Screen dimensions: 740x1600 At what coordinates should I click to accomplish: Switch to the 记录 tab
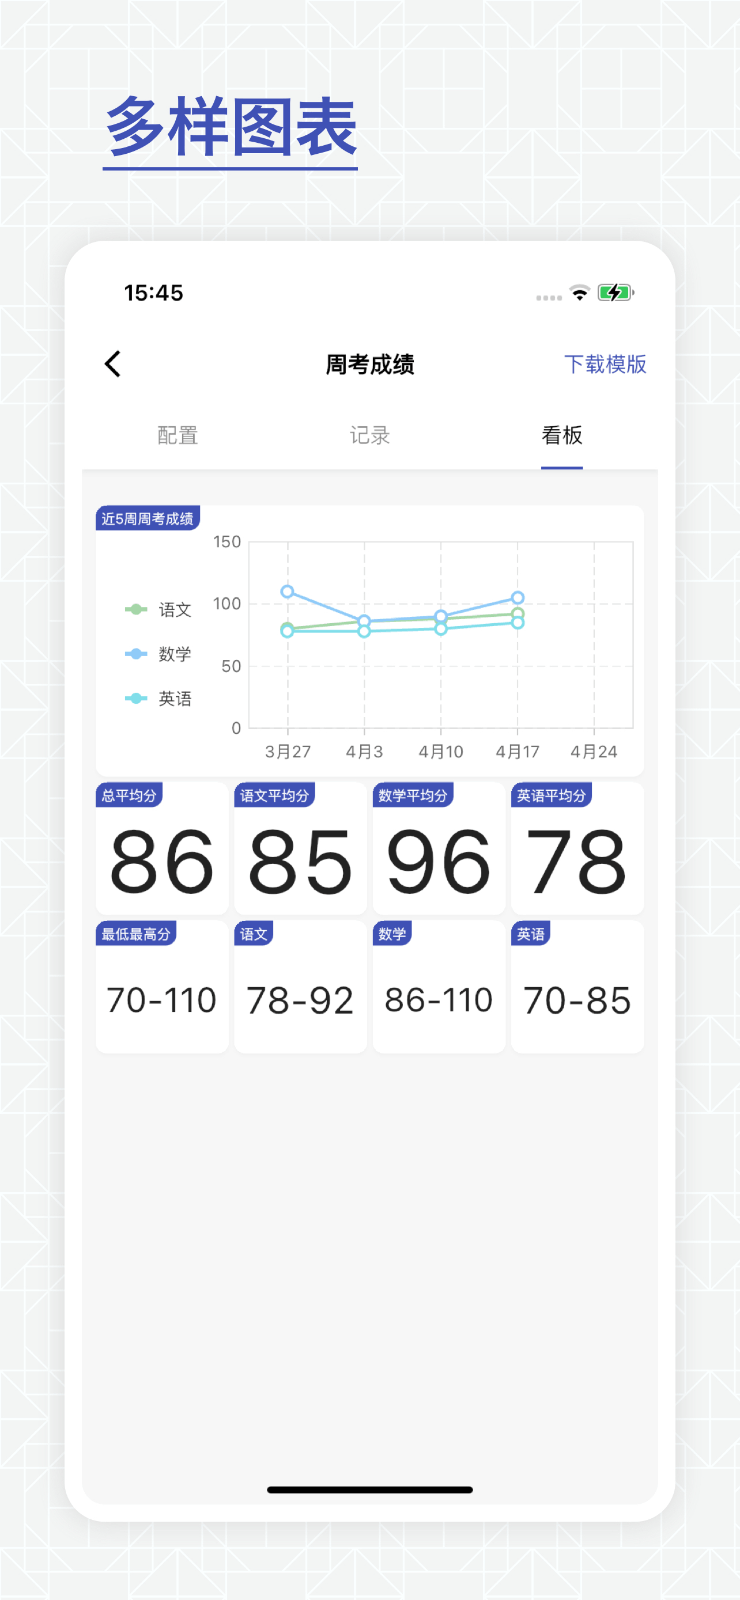[370, 435]
